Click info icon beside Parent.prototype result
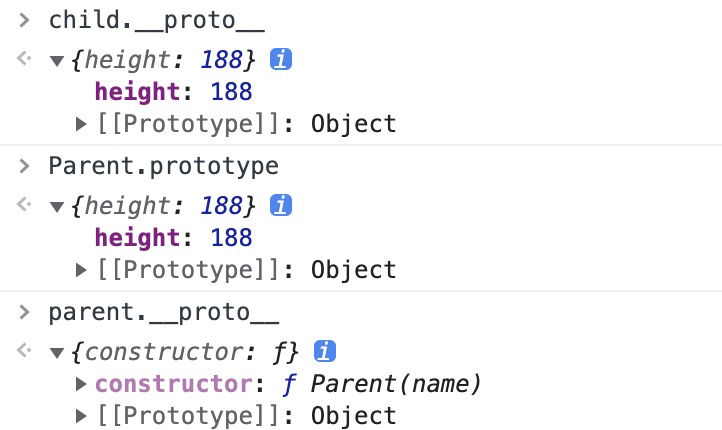Viewport: 722px width, 430px height. coord(282,206)
